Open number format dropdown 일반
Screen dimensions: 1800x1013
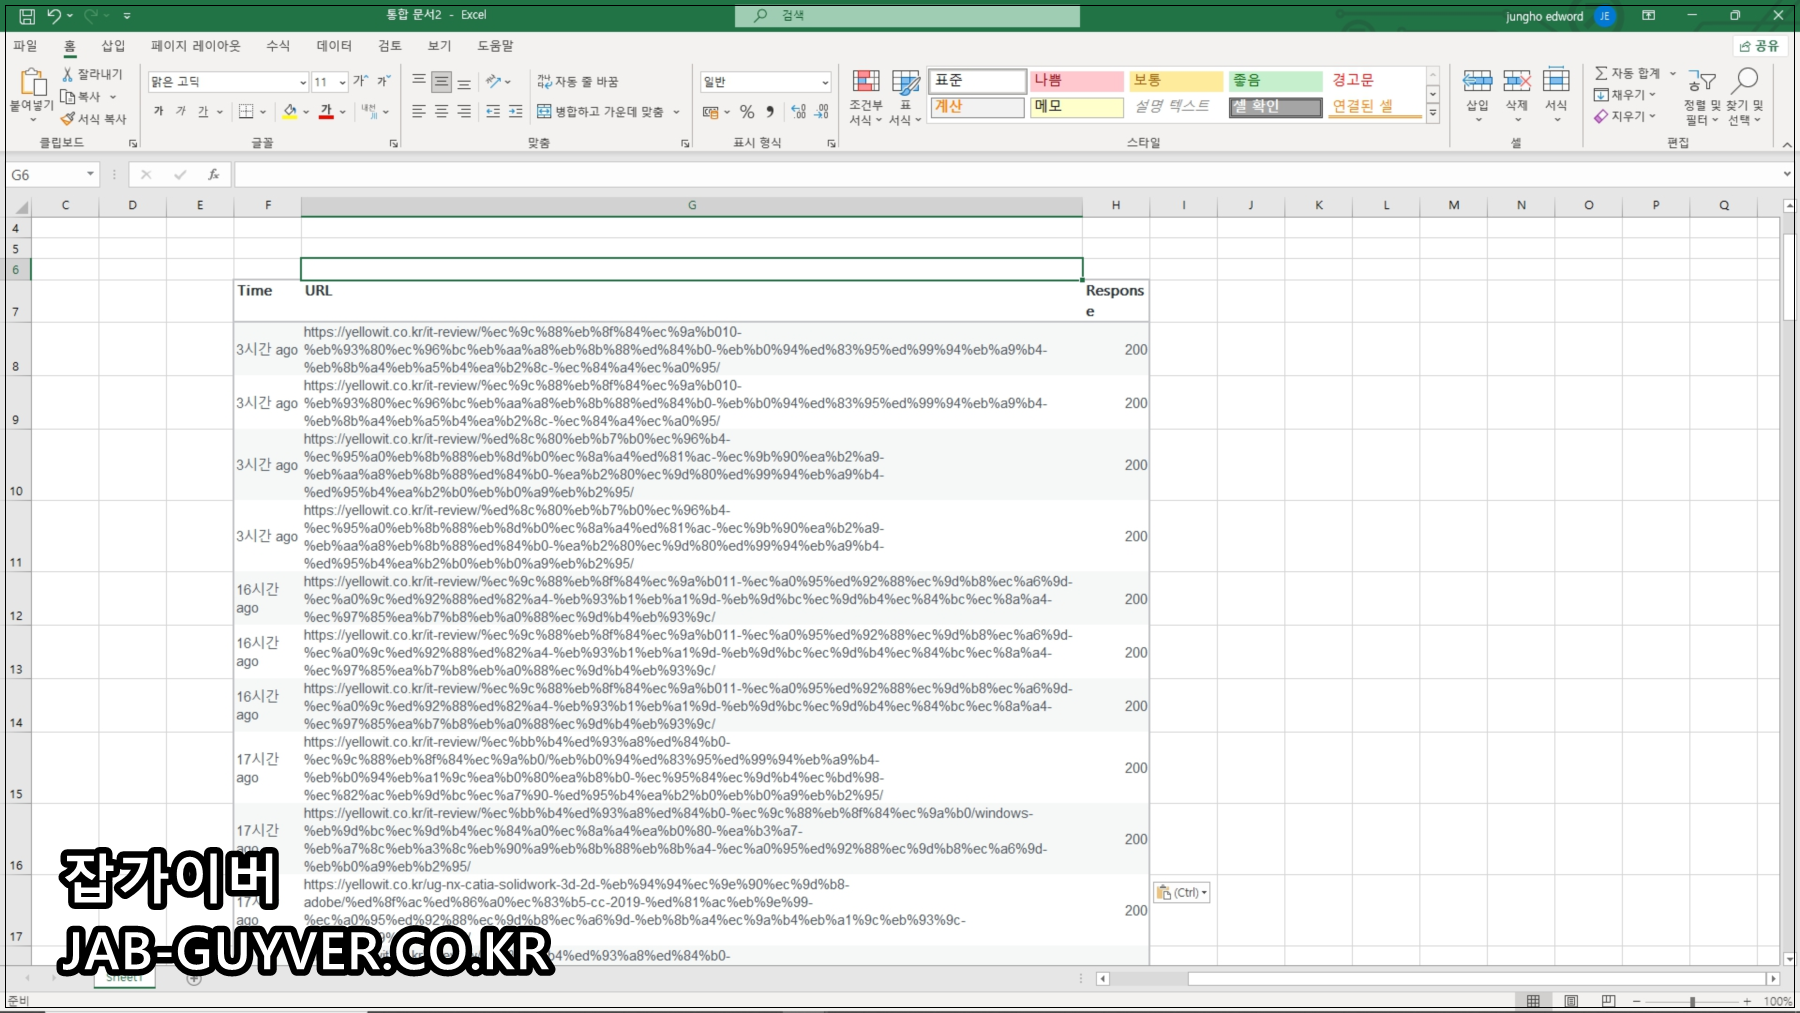click(825, 82)
